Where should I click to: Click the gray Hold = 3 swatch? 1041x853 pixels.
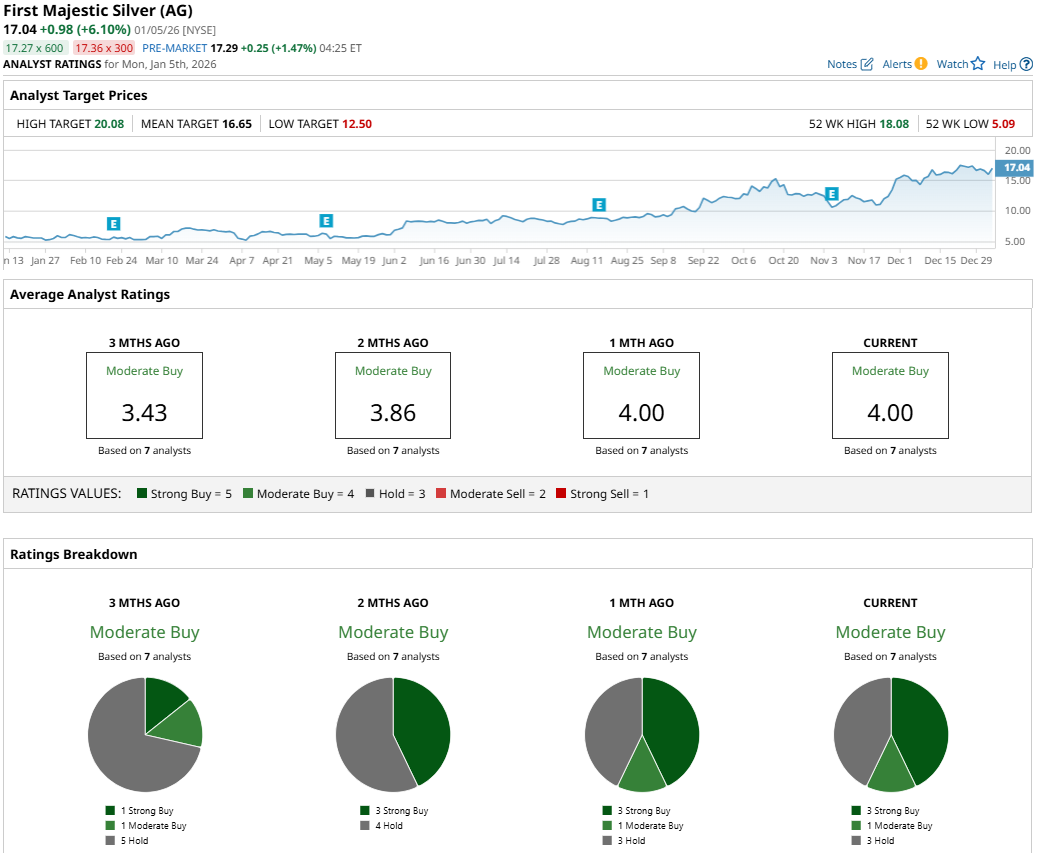point(369,494)
